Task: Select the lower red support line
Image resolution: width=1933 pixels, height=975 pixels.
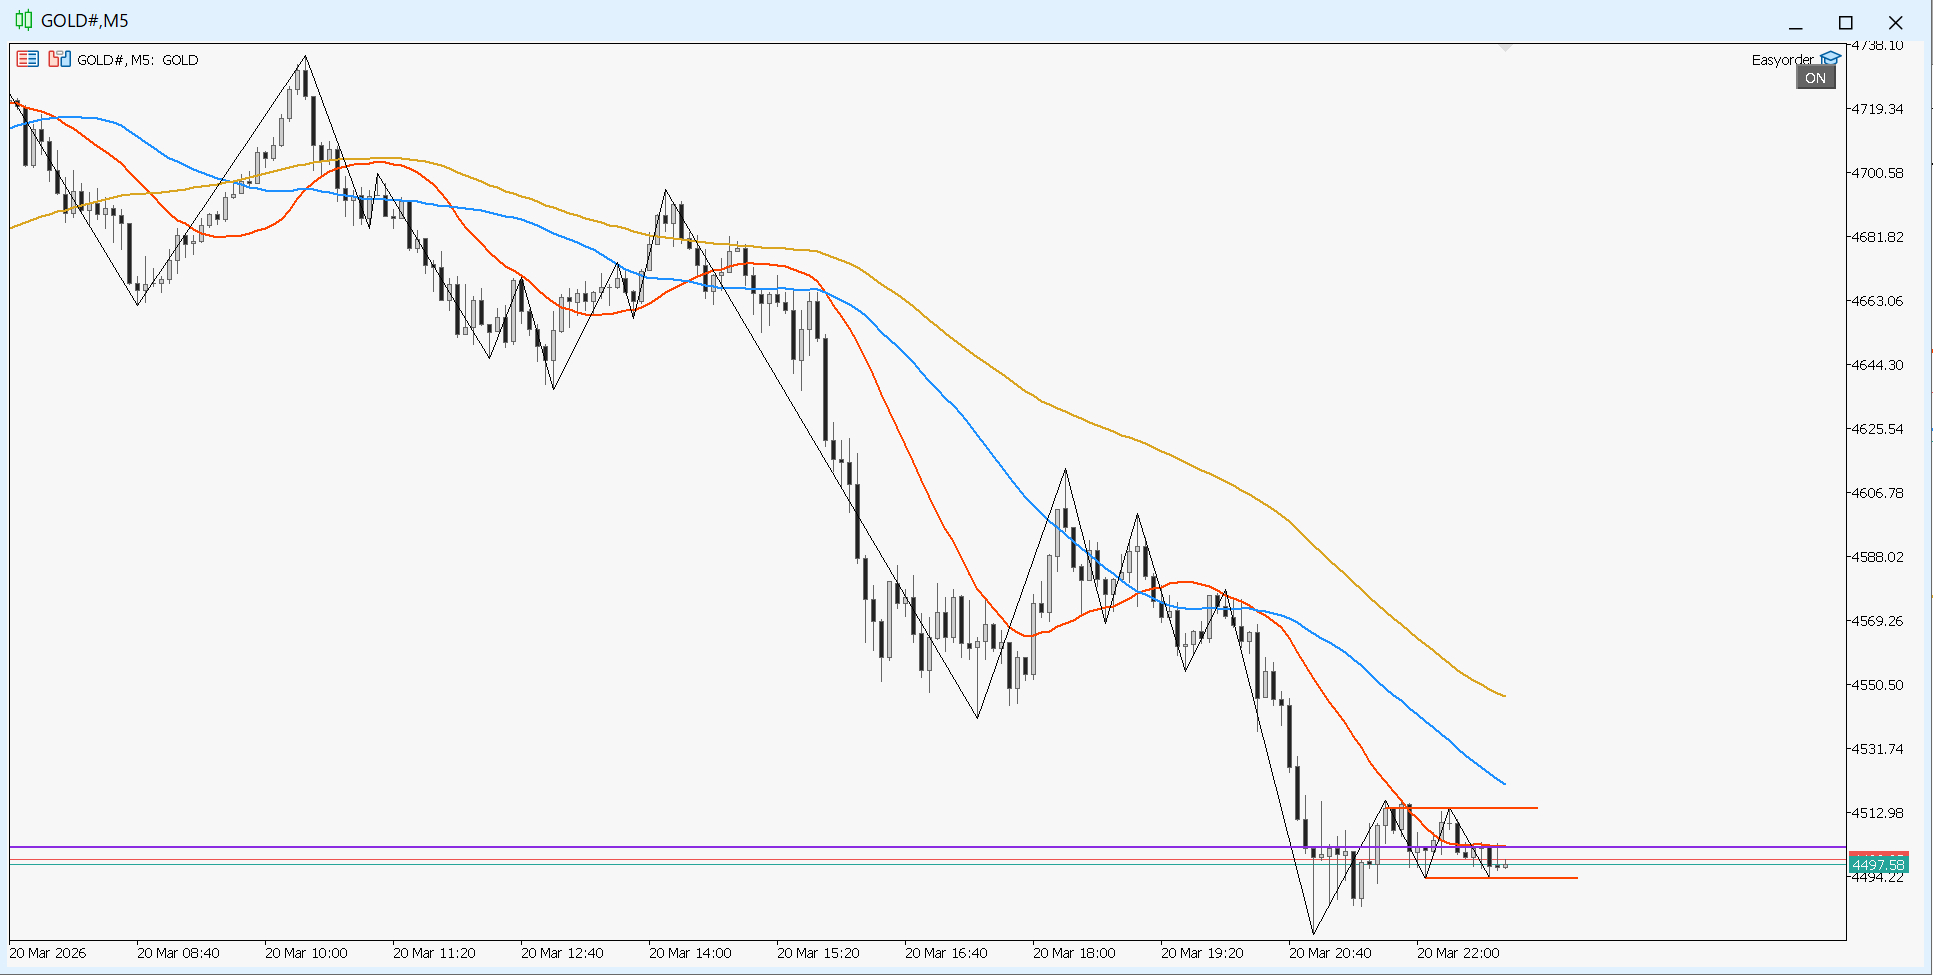Action: coord(1501,878)
